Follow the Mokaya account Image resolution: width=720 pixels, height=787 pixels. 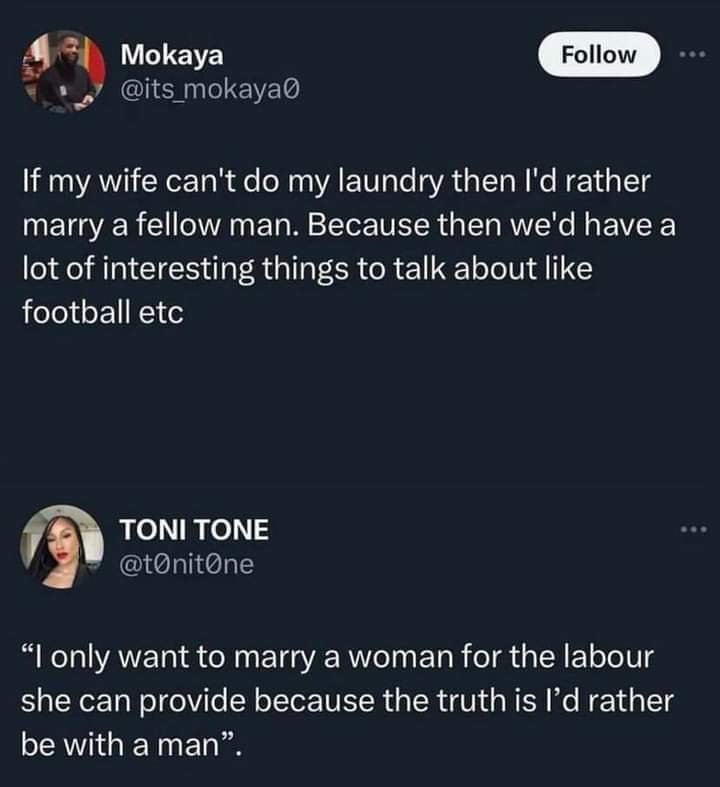pyautogui.click(x=599, y=54)
